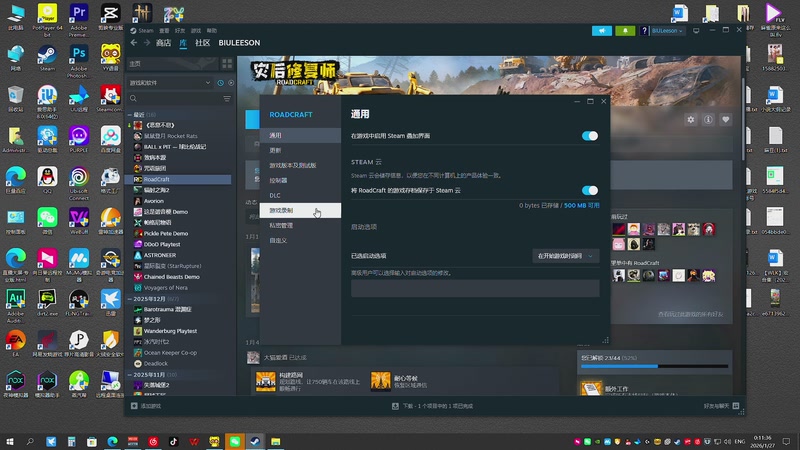The image size is (800, 450).
Task: Select 通用 general settings tab
Action: 300,135
